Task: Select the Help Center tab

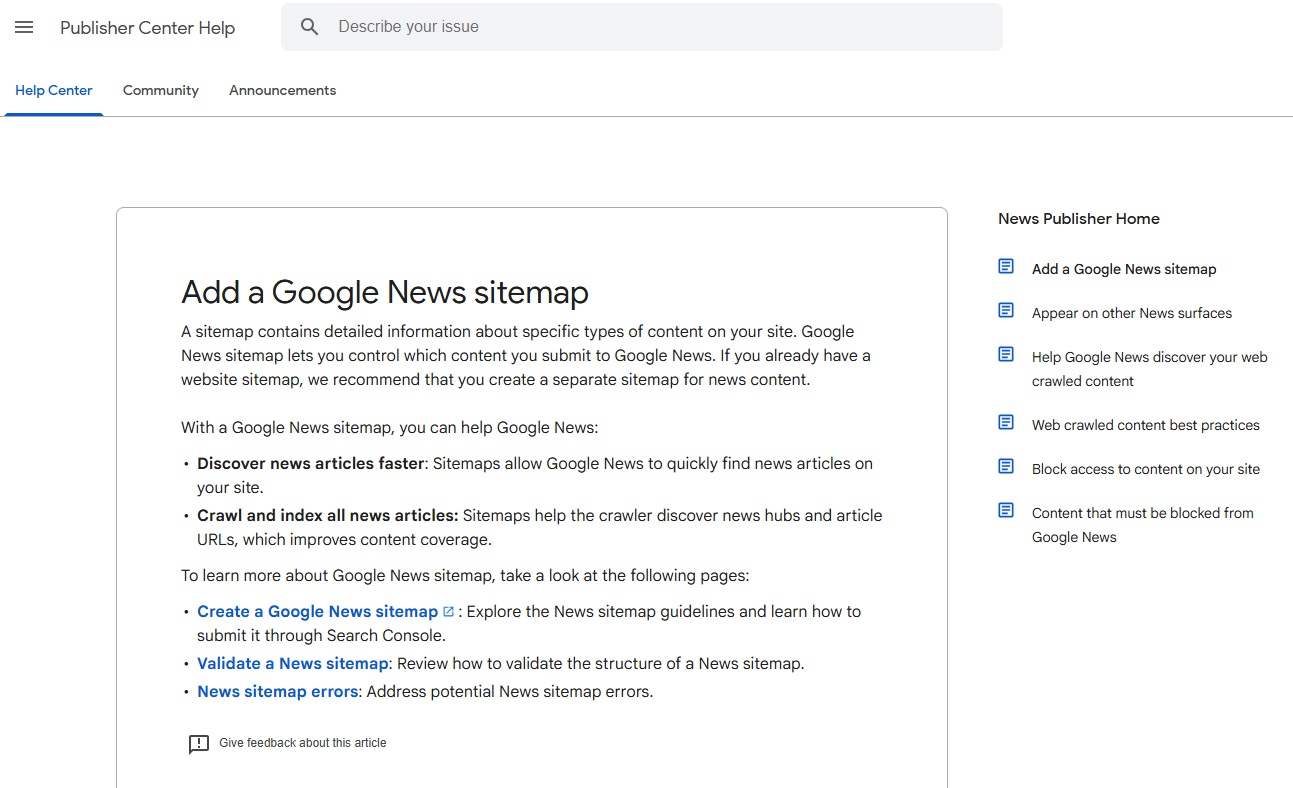Action: point(54,90)
